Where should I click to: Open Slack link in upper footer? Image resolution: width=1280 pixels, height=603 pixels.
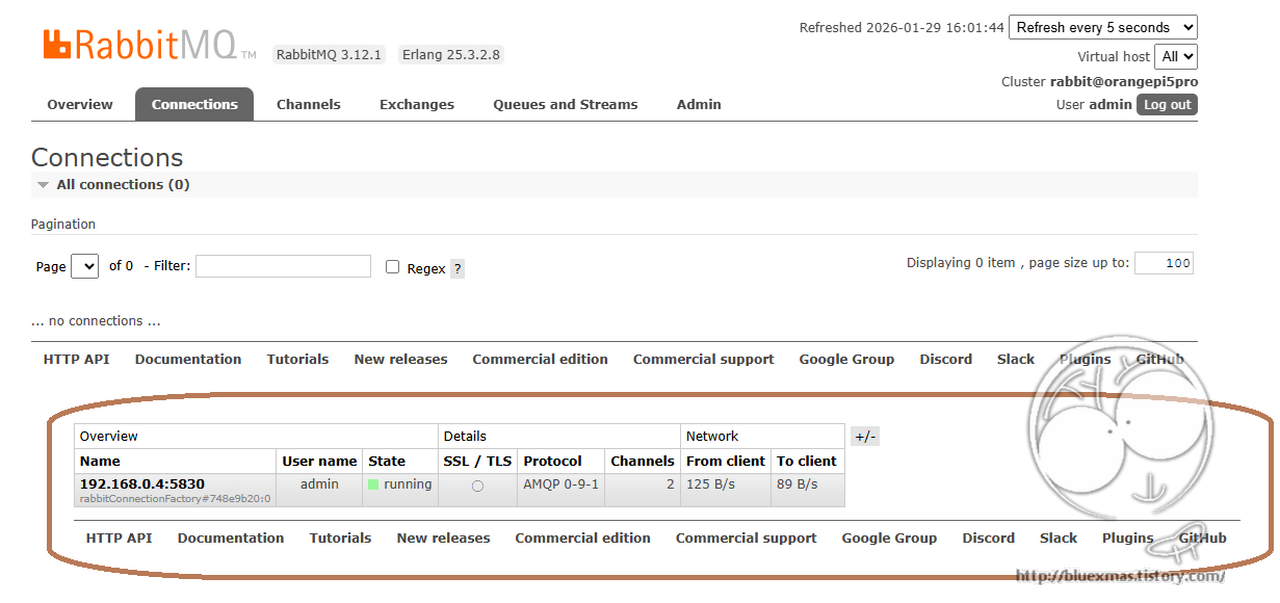(x=1016, y=359)
